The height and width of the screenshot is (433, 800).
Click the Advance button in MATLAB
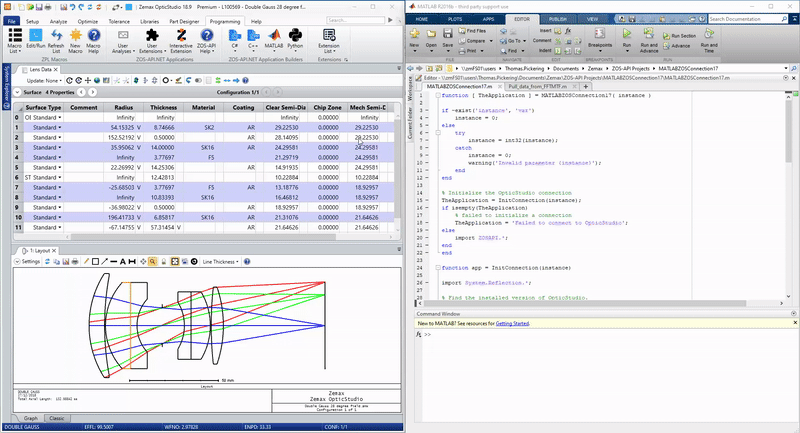tap(677, 46)
